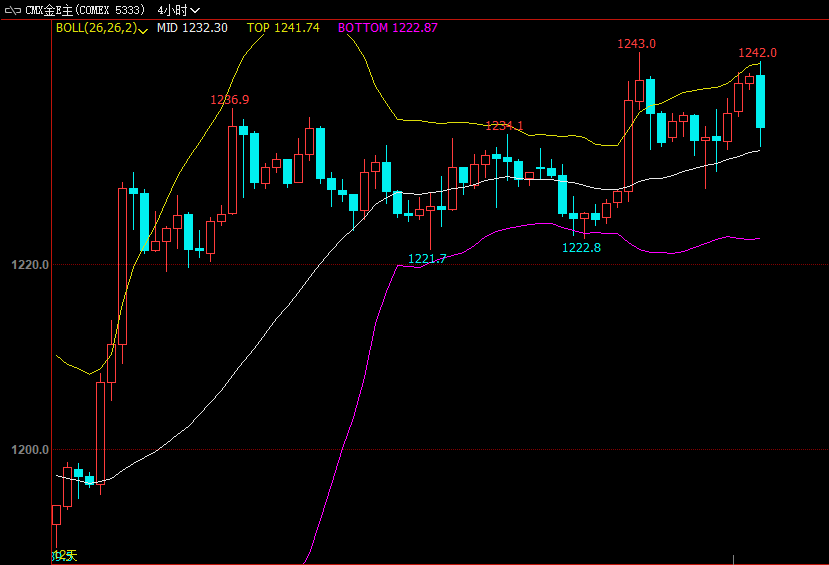829x565 pixels.
Task: Click the 1222.8 low price label
Action: coord(581,248)
